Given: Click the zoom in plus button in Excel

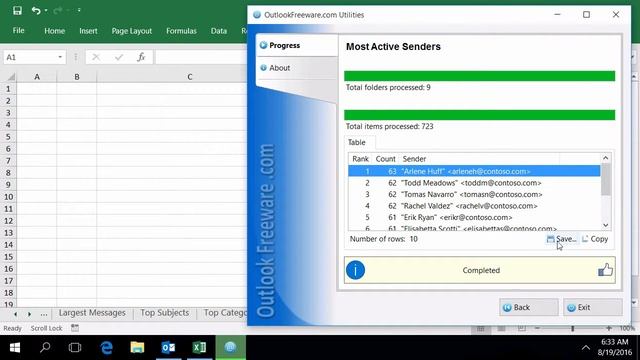Looking at the screenshot, I should coord(609,328).
